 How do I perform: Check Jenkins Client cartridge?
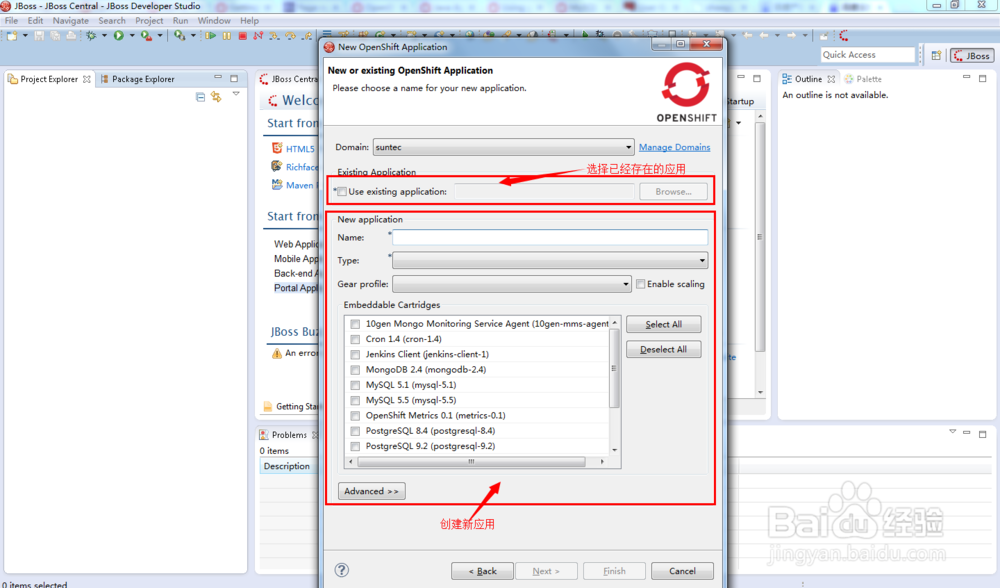coord(355,355)
